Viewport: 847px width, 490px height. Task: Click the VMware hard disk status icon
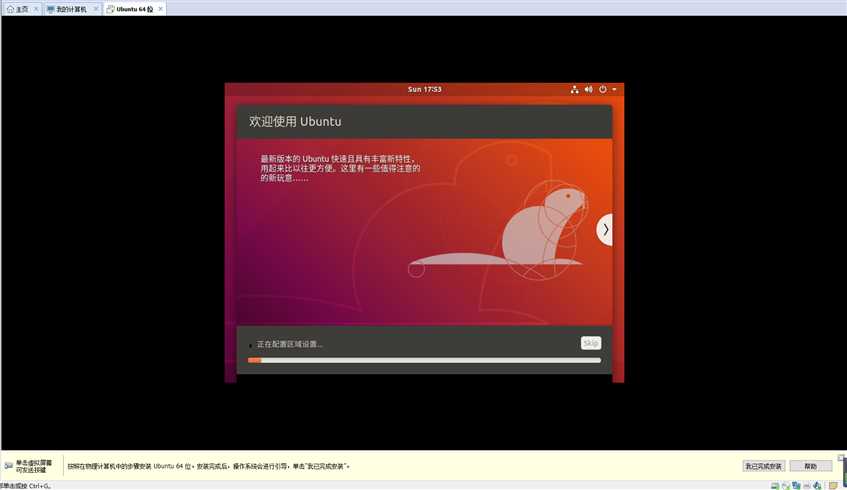coord(775,486)
